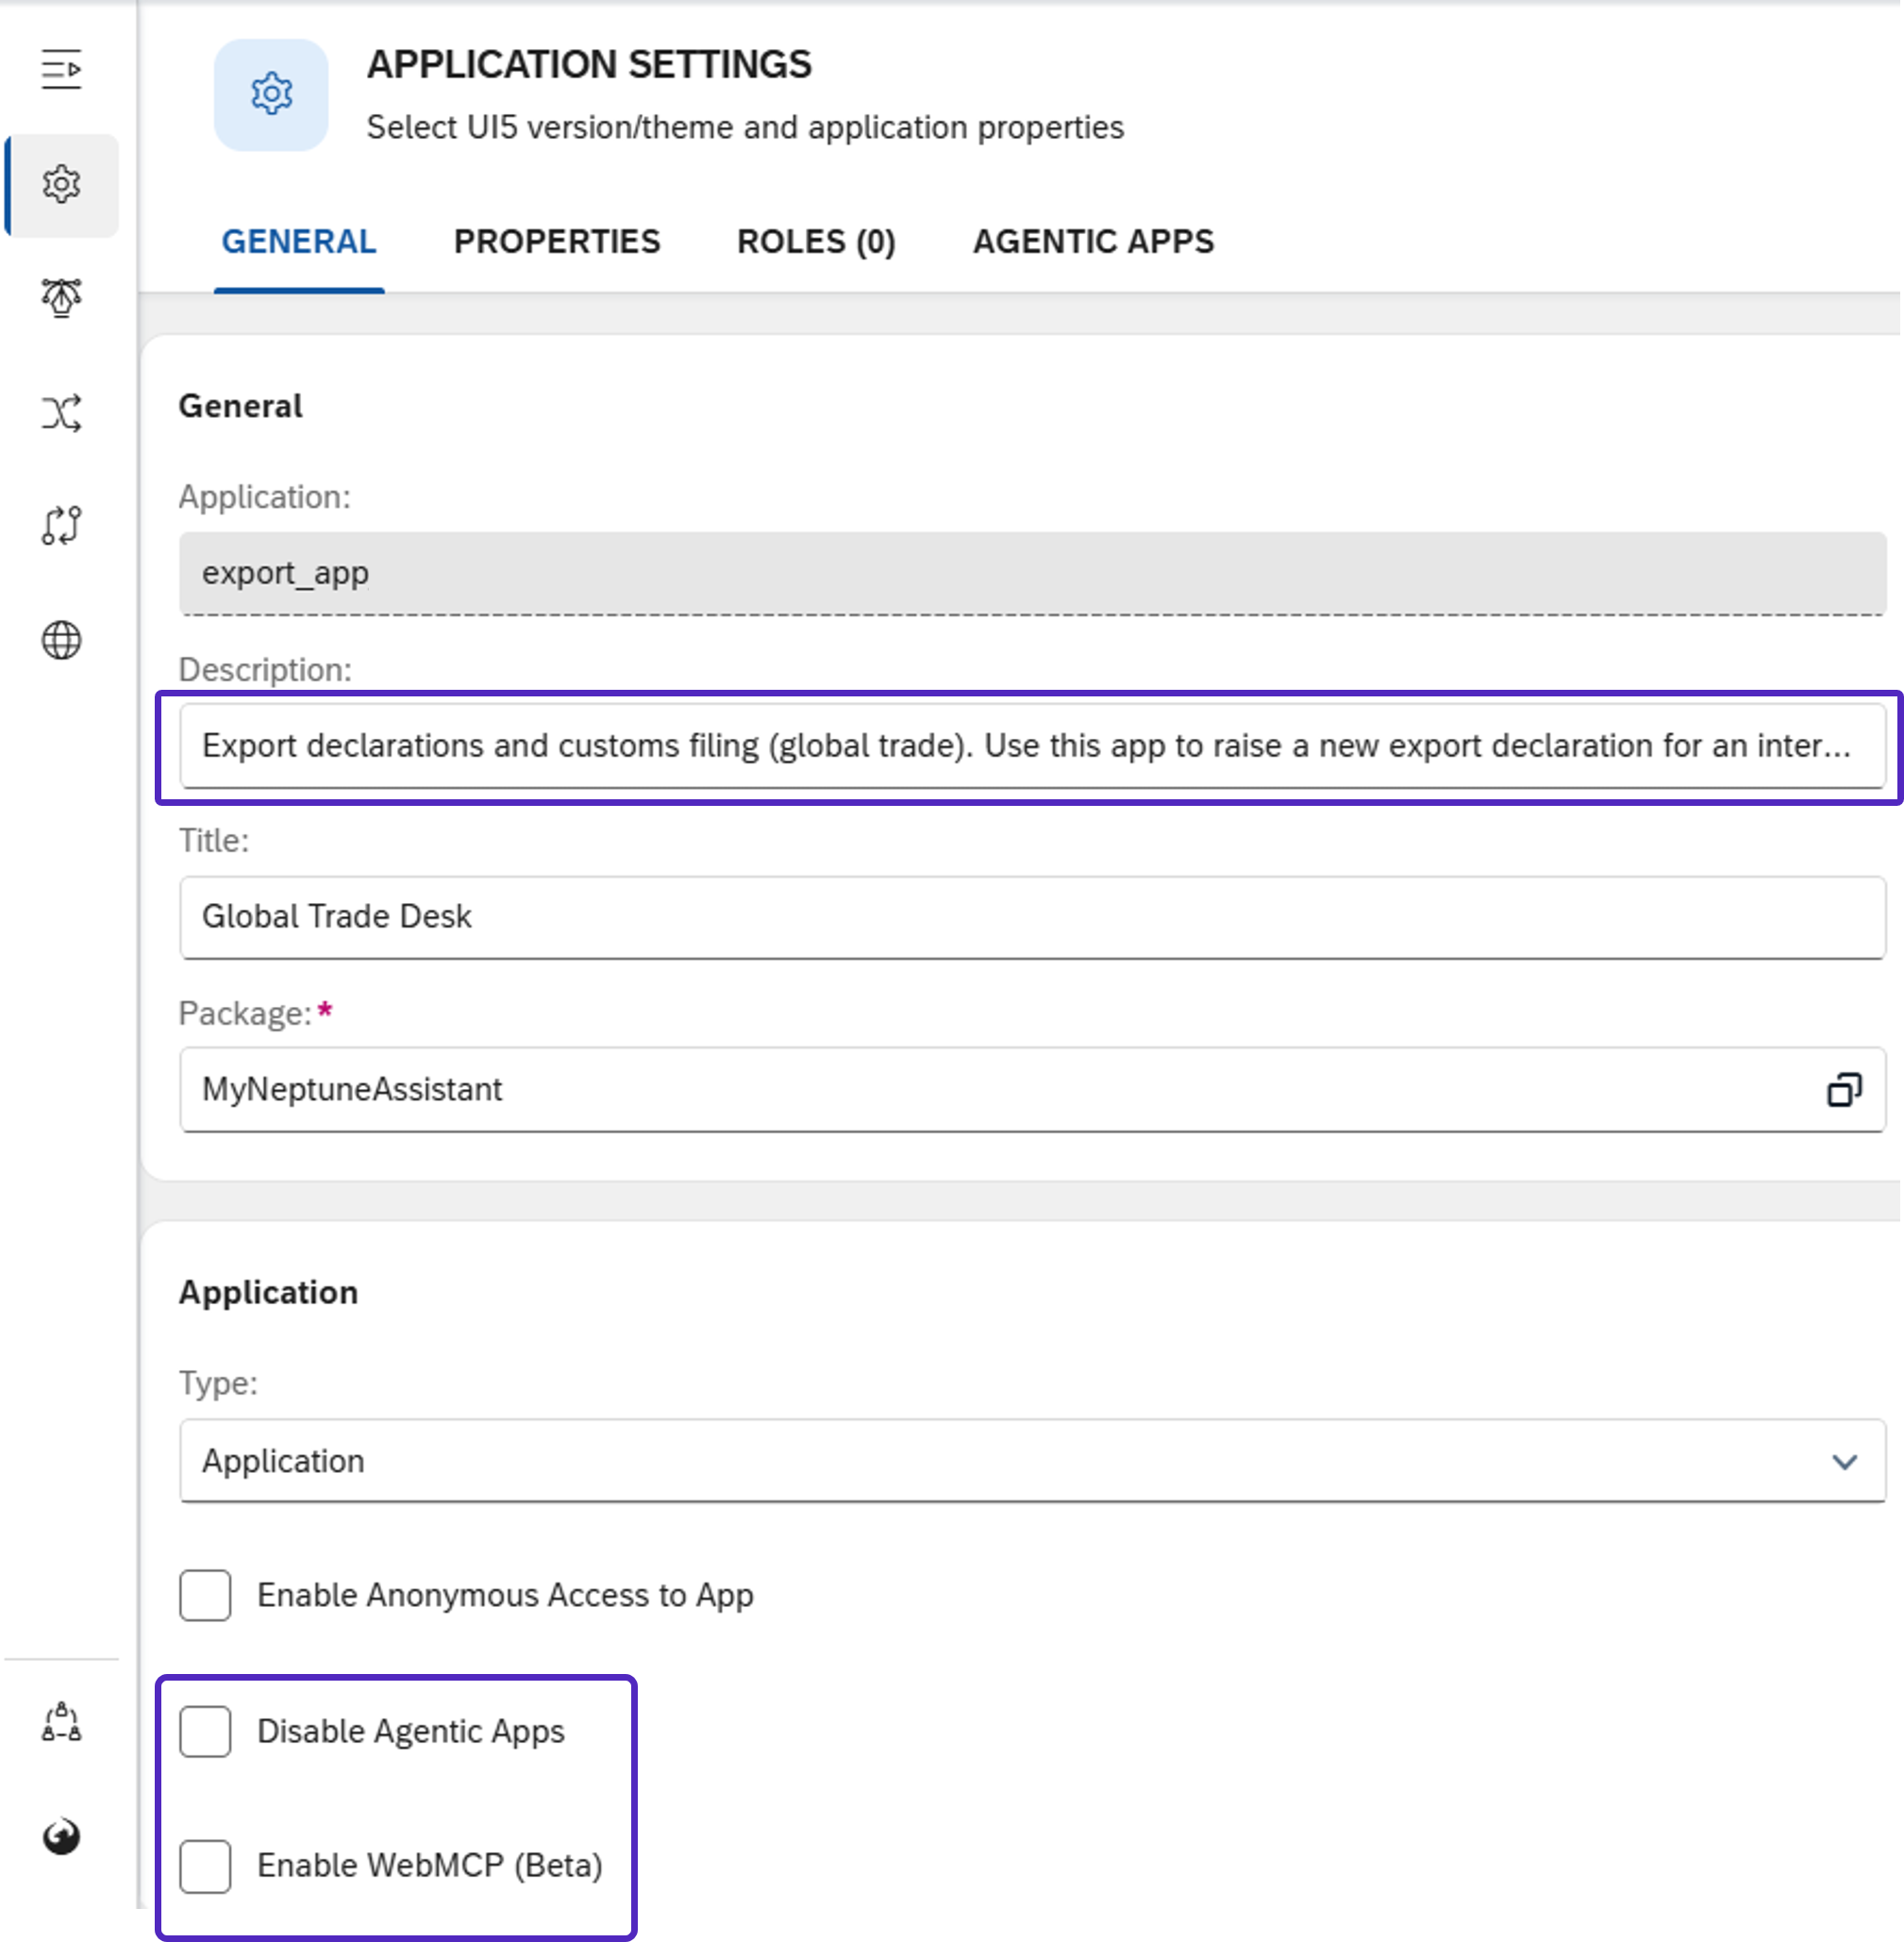Click the Package field MyNeptuneAssistant
This screenshot has height=1942, width=1904.
pos(1032,1089)
